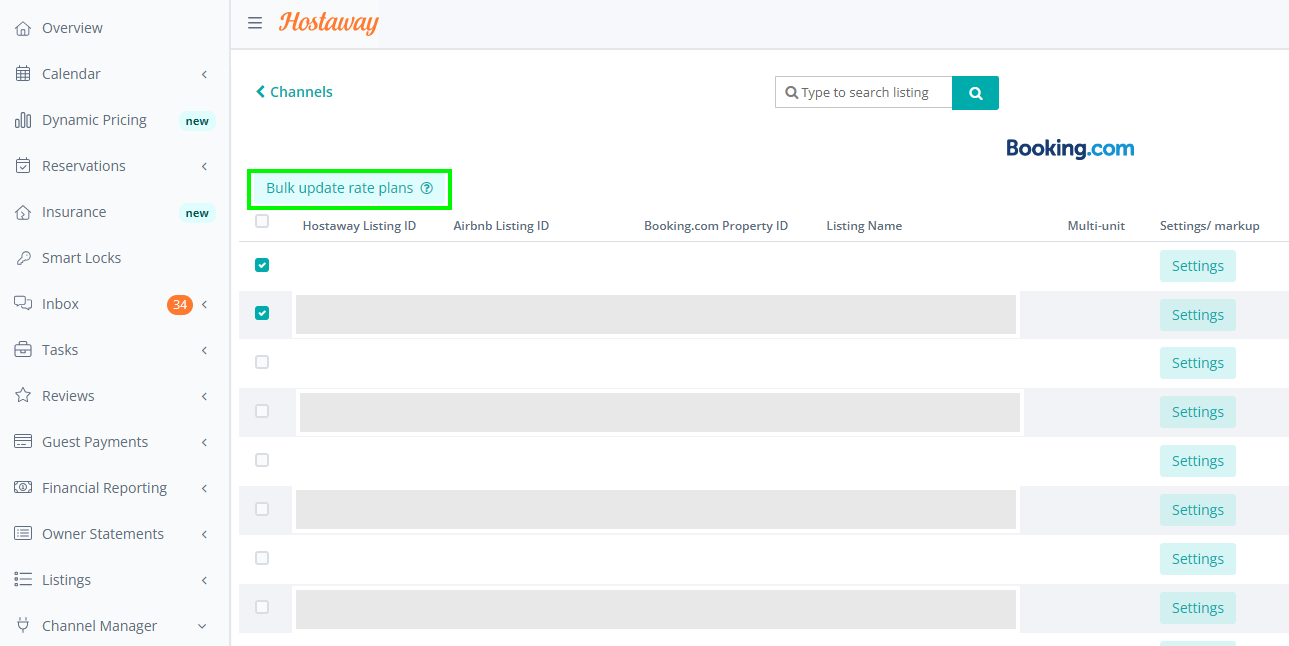Click the Hostaway logo
1289x646 pixels.
coord(329,23)
